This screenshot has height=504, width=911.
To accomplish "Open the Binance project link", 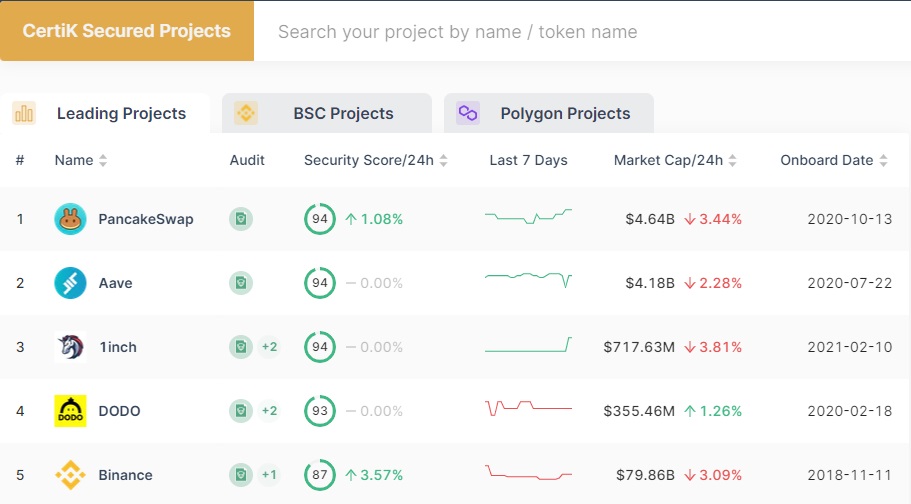I will point(125,475).
